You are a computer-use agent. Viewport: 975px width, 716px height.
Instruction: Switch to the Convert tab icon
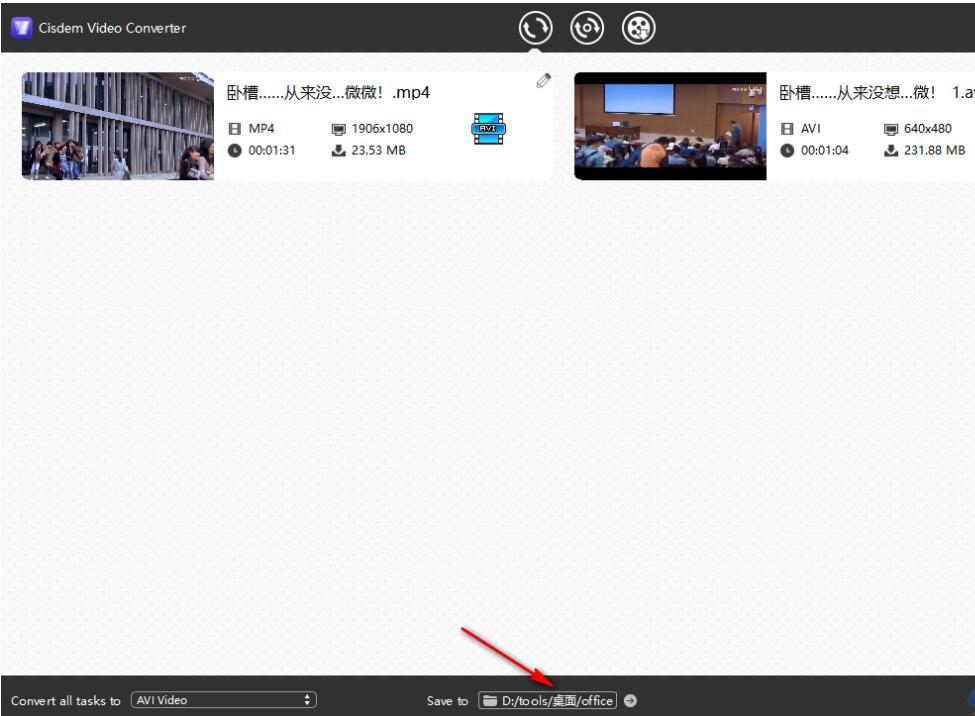535,28
